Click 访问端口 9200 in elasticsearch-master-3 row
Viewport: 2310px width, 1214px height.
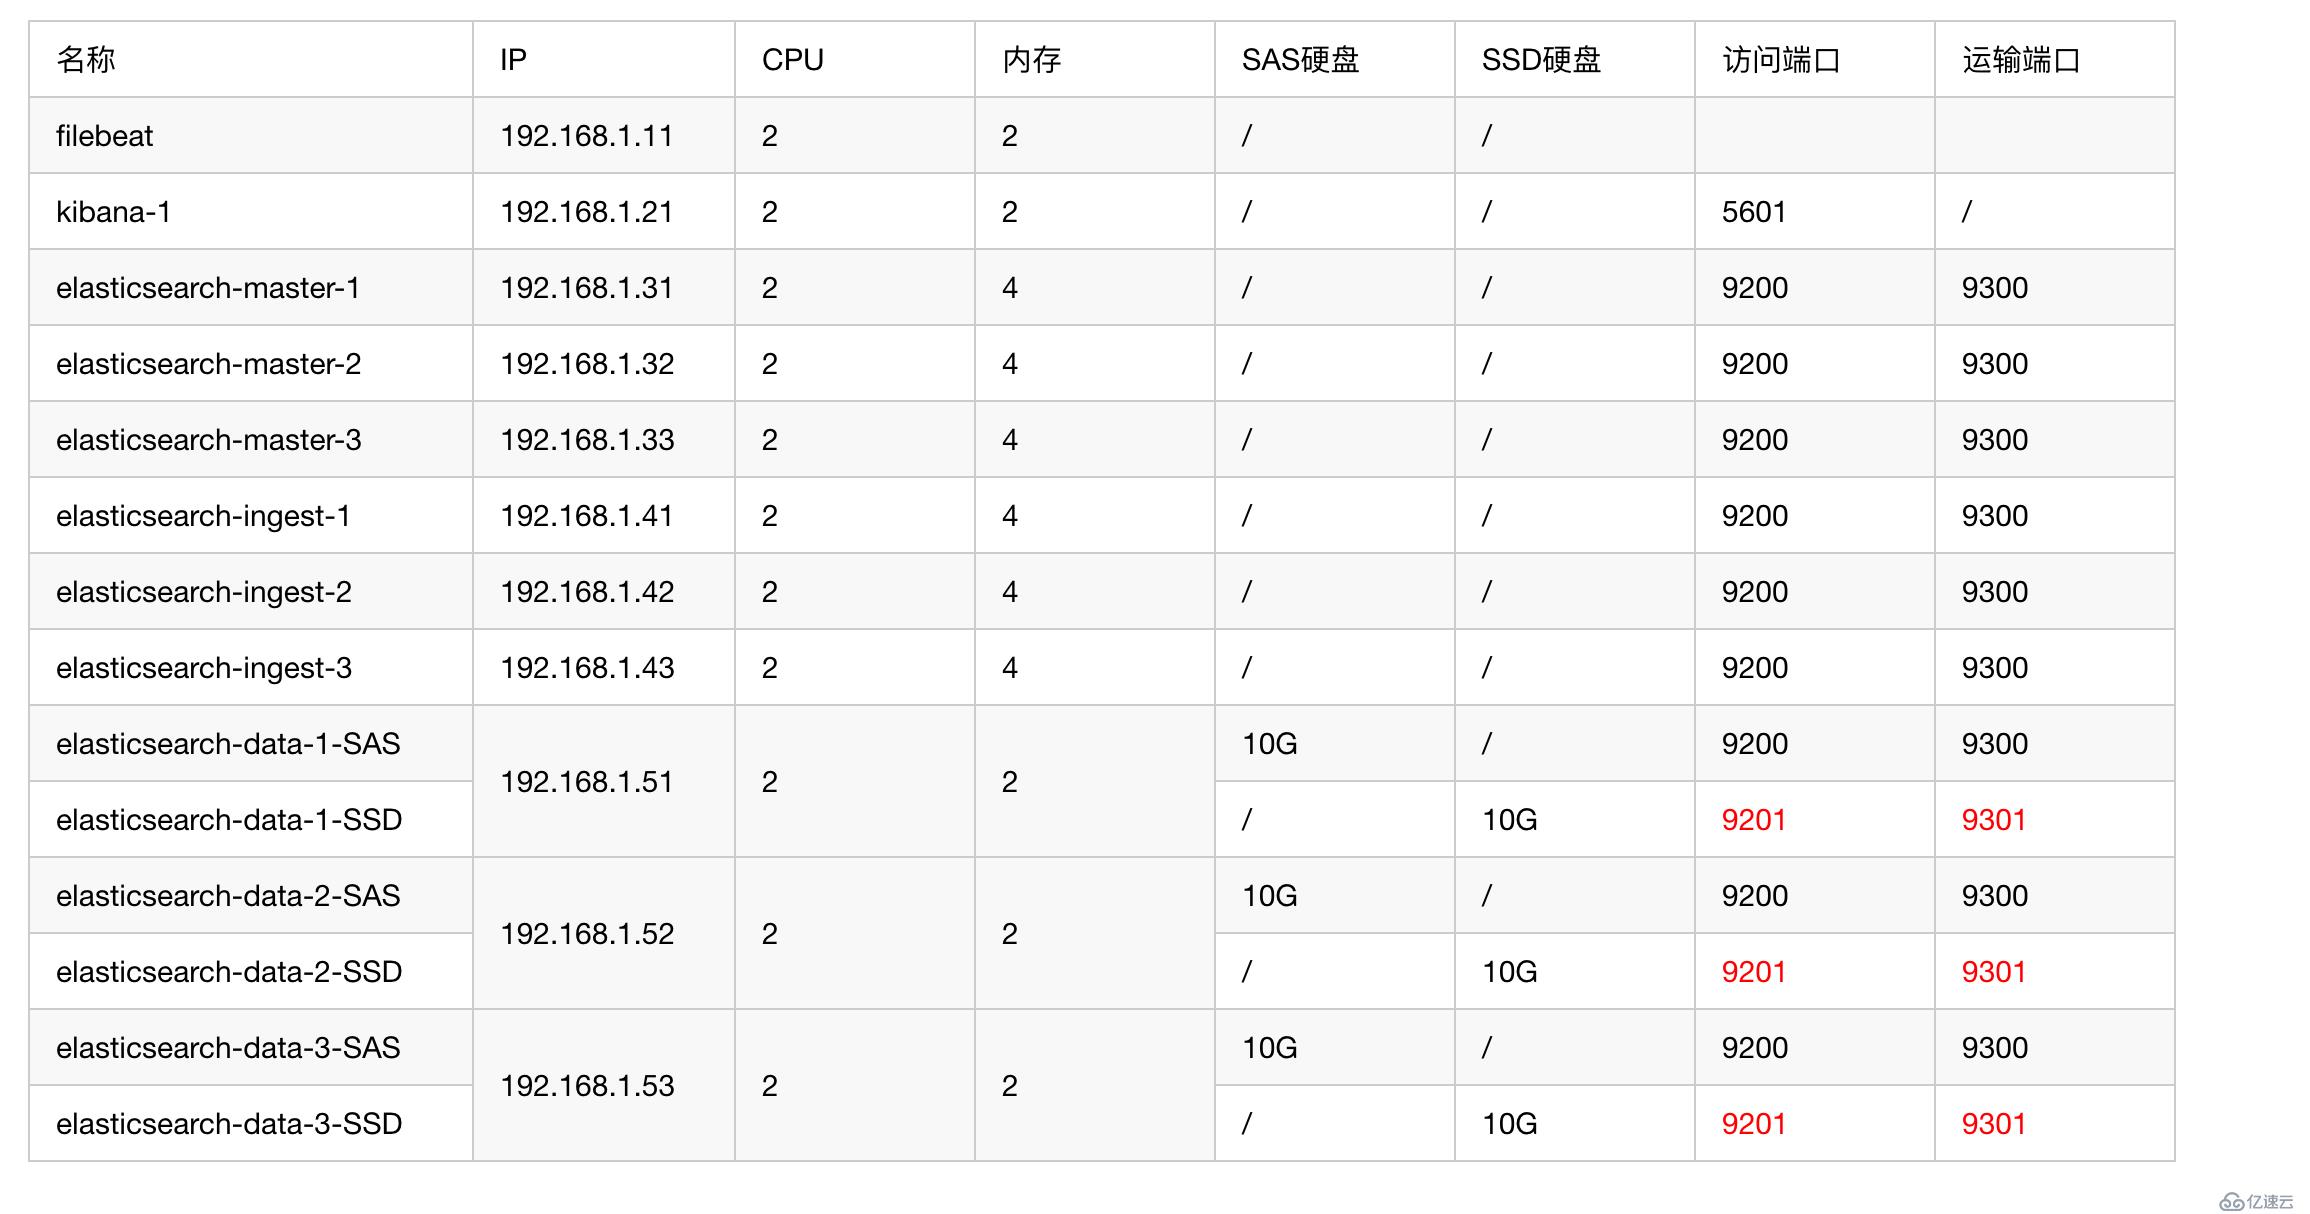coord(1755,440)
